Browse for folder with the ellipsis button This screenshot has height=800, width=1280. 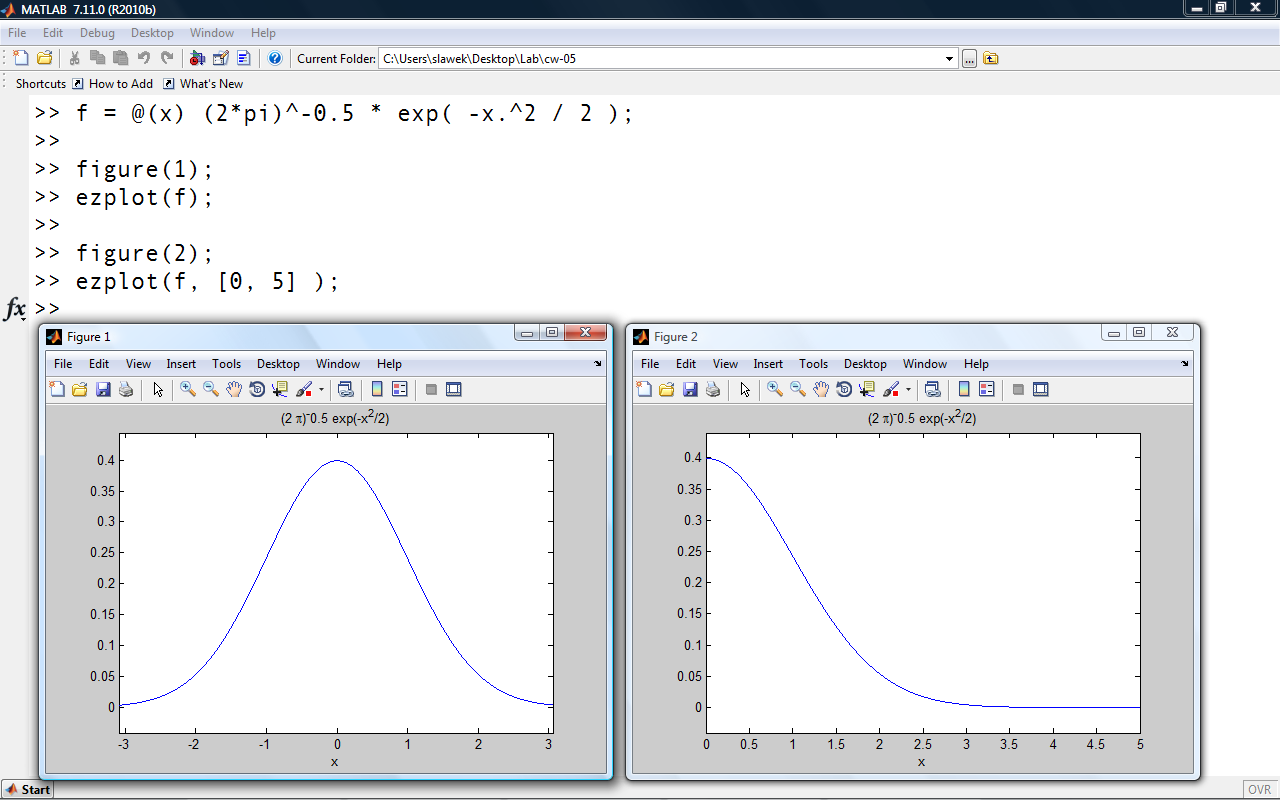969,58
